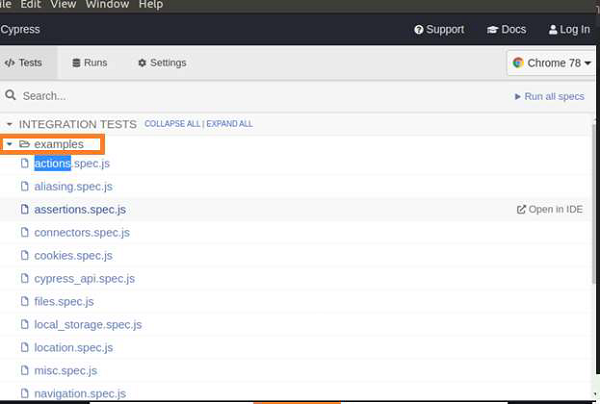The width and height of the screenshot is (600, 404).
Task: Switch to the Runs tab
Action: (90, 63)
